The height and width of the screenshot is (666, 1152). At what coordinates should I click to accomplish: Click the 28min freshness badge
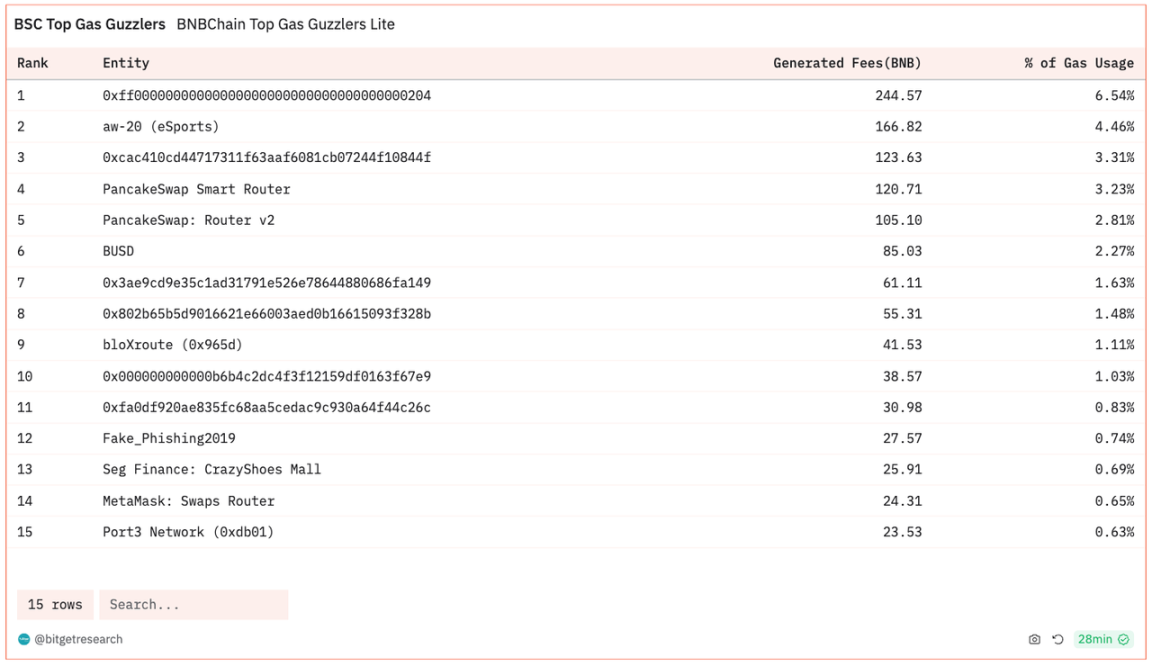click(x=1095, y=639)
